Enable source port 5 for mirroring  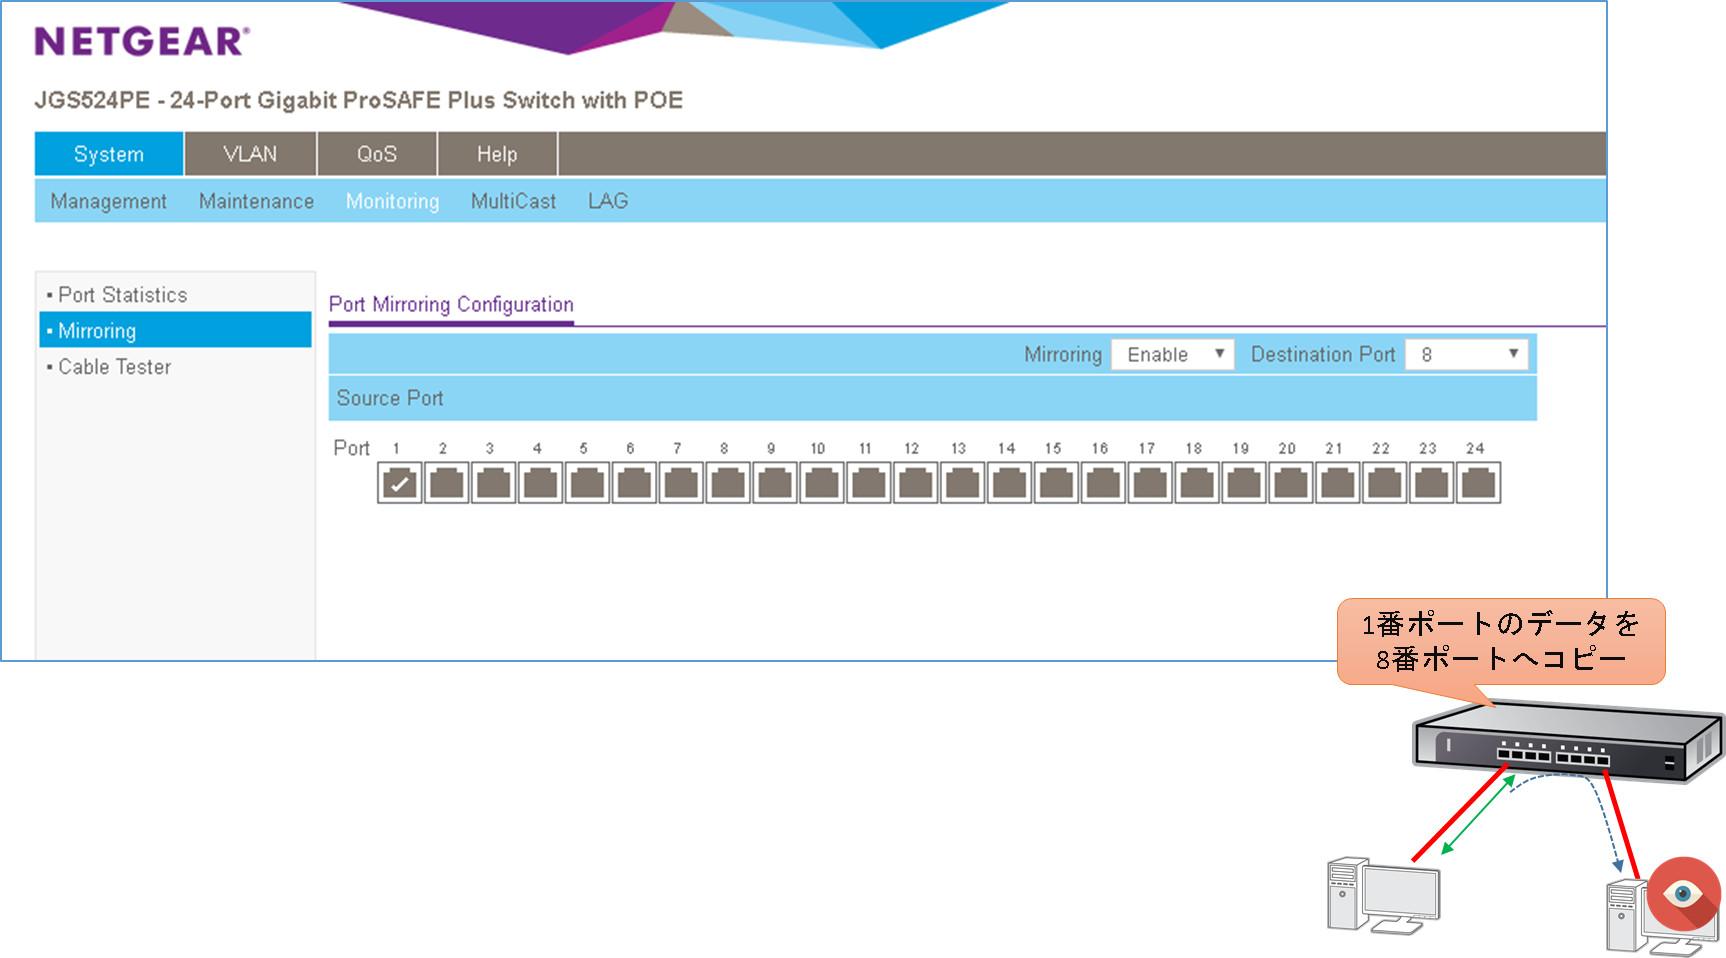[x=587, y=484]
